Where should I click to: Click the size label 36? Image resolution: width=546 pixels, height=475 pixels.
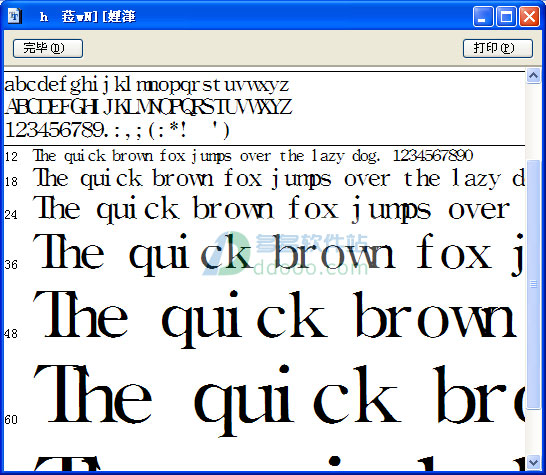point(11,265)
